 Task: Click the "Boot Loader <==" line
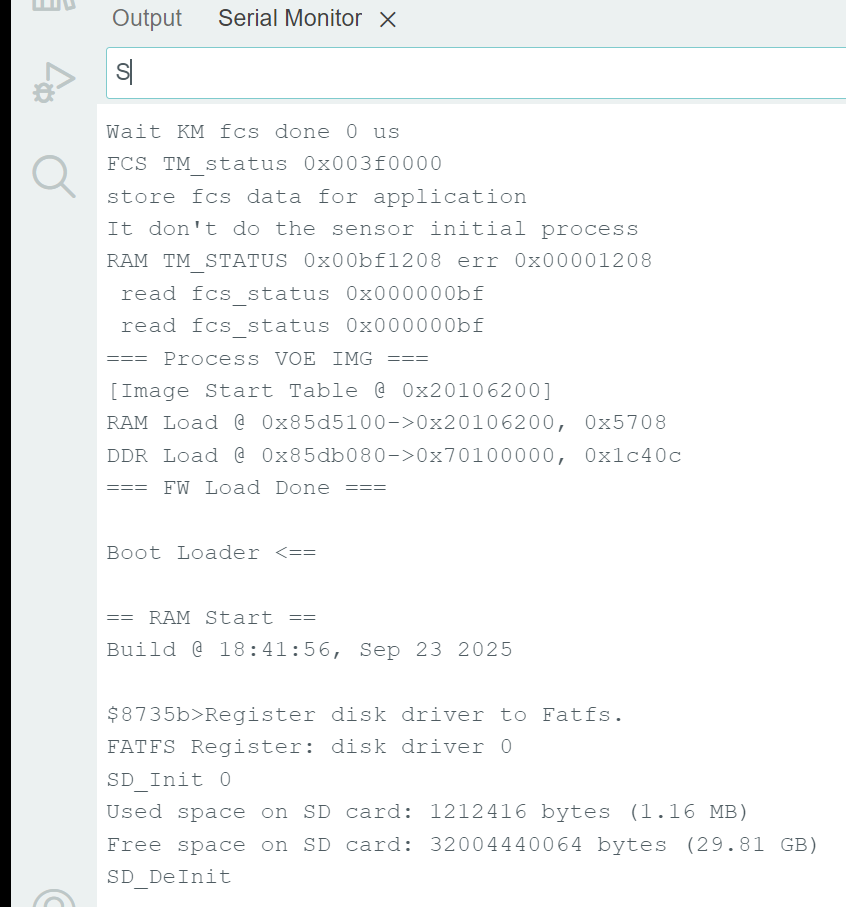click(x=211, y=552)
